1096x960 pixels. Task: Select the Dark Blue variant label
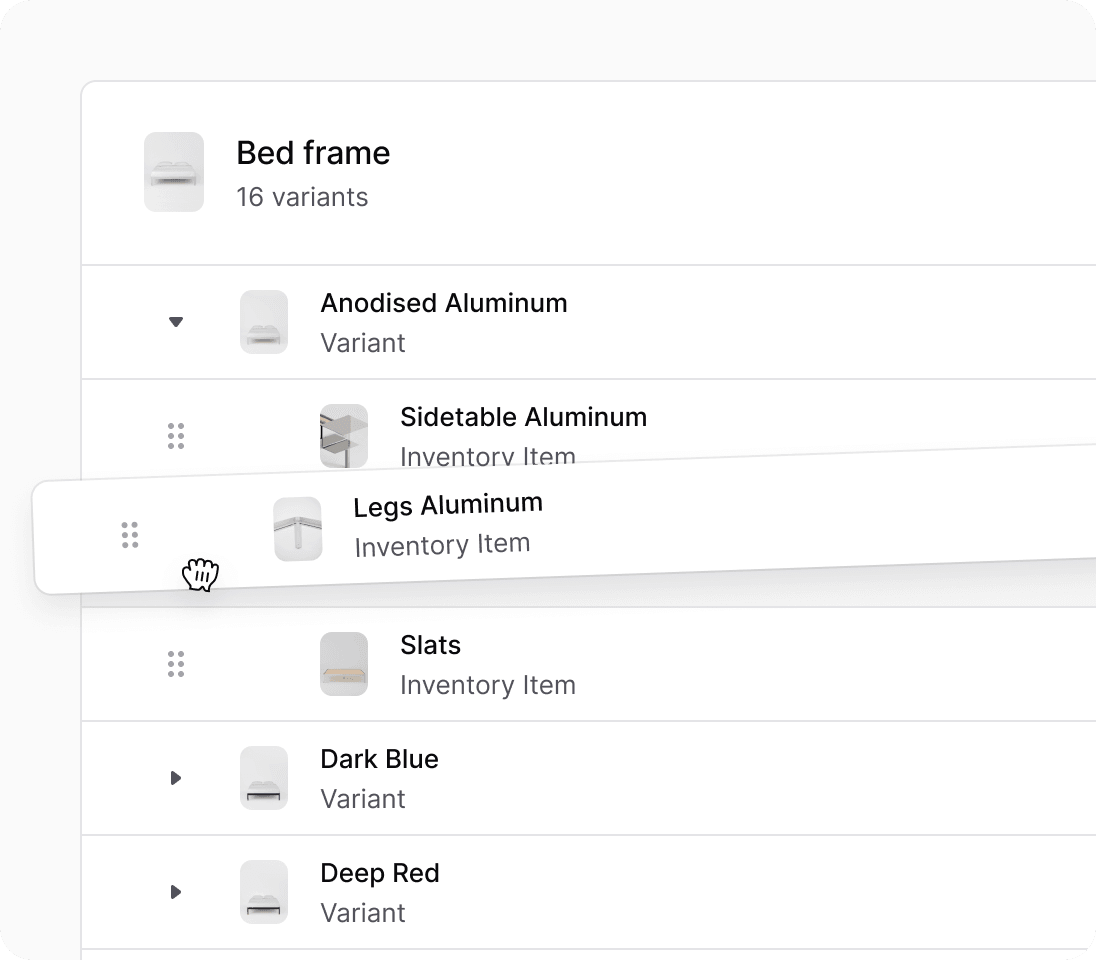[380, 759]
